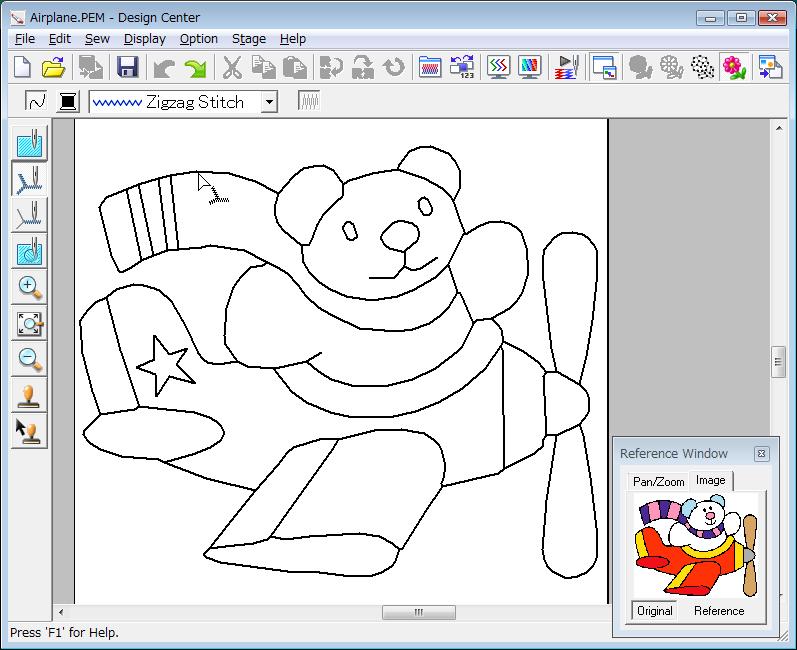This screenshot has height=650, width=797.
Task: Open the File menu
Action: (24, 39)
